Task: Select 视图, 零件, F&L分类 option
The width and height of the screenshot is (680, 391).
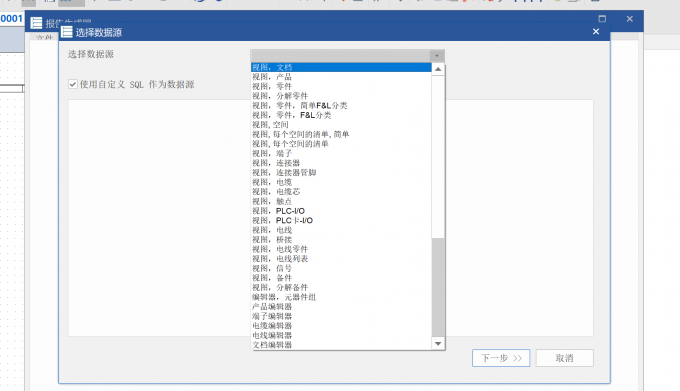Action: pos(341,115)
